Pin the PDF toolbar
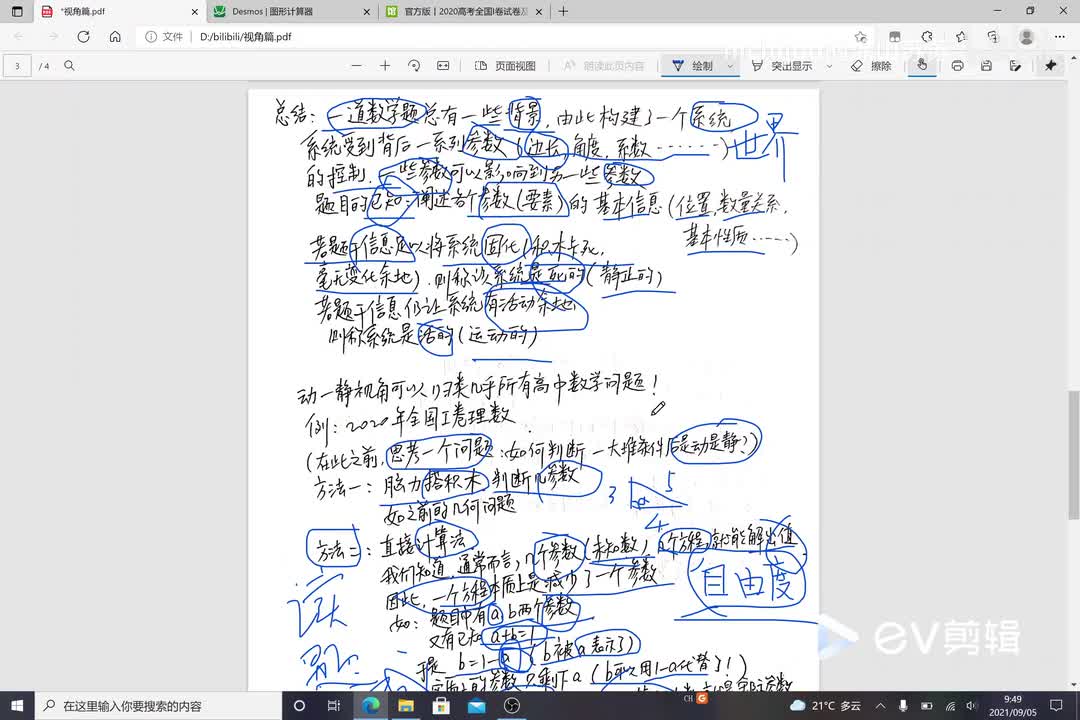Viewport: 1080px width, 720px height. (x=1050, y=65)
